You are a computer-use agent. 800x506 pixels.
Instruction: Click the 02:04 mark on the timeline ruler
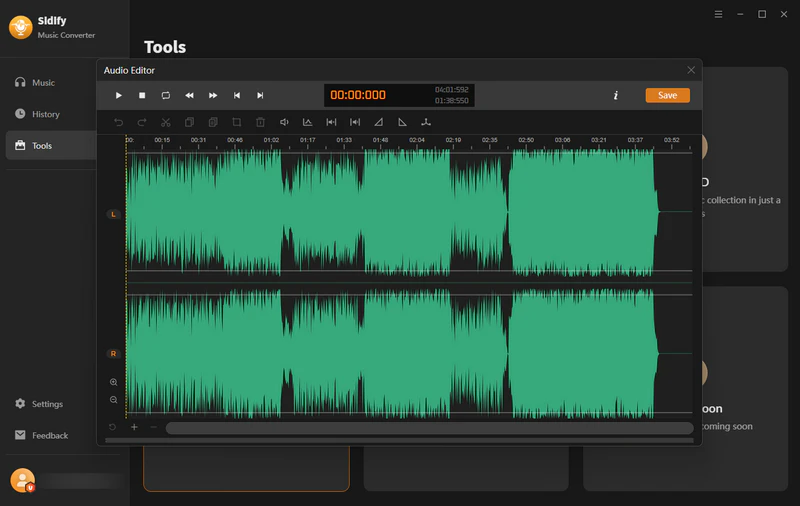[x=416, y=140]
